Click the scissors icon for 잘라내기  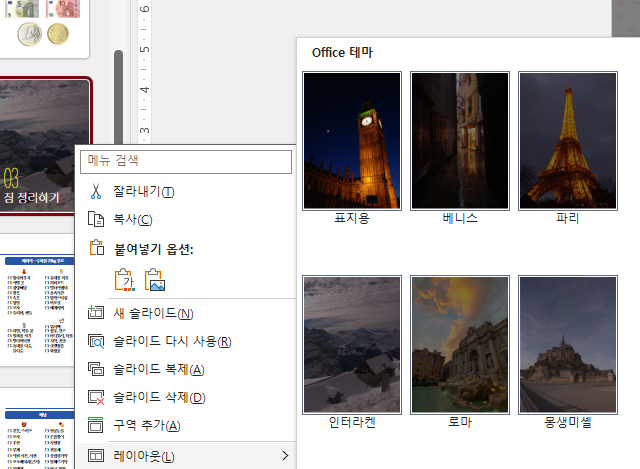[96, 192]
